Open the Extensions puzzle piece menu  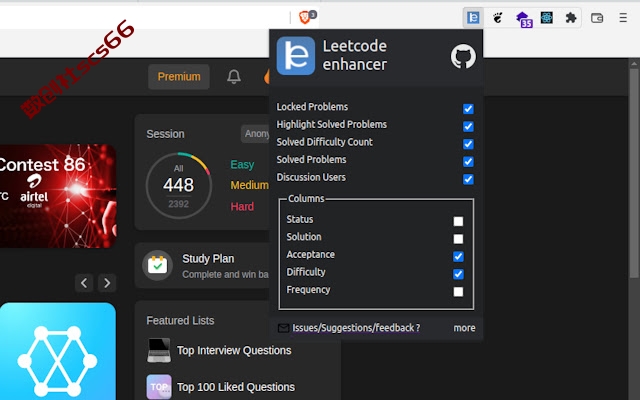(571, 18)
